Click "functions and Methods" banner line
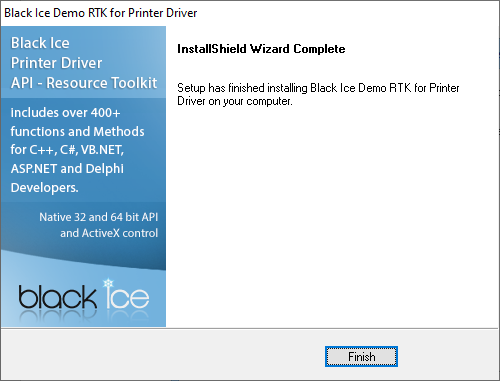Viewport: 500px width, 381px height. (x=77, y=131)
